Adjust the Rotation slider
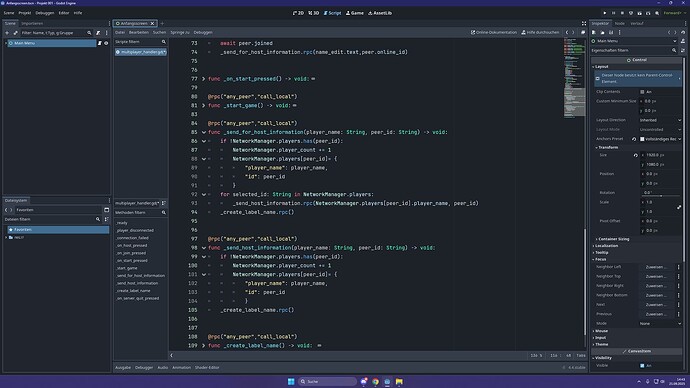Viewport: 690px width, 388px height. pyautogui.click(x=661, y=196)
